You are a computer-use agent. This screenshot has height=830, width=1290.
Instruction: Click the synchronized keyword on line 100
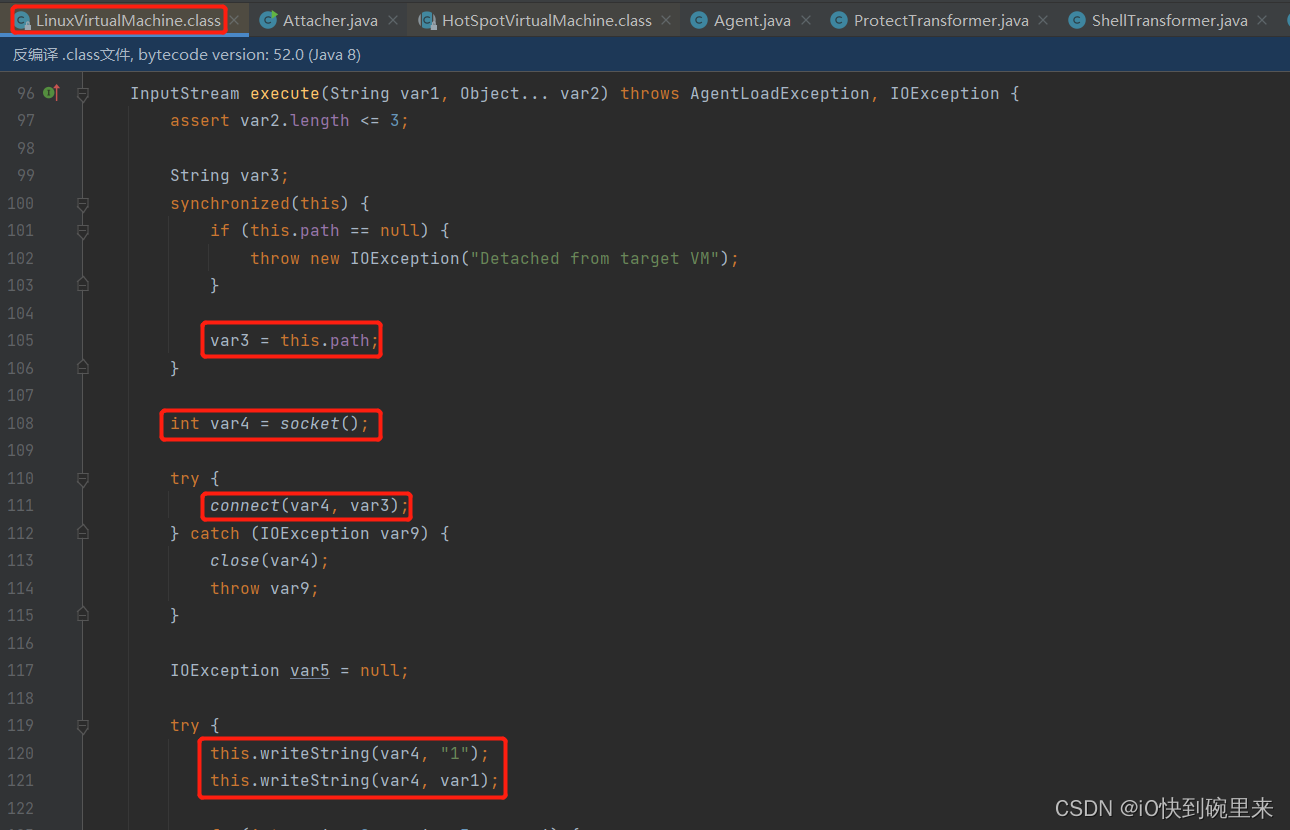[230, 203]
